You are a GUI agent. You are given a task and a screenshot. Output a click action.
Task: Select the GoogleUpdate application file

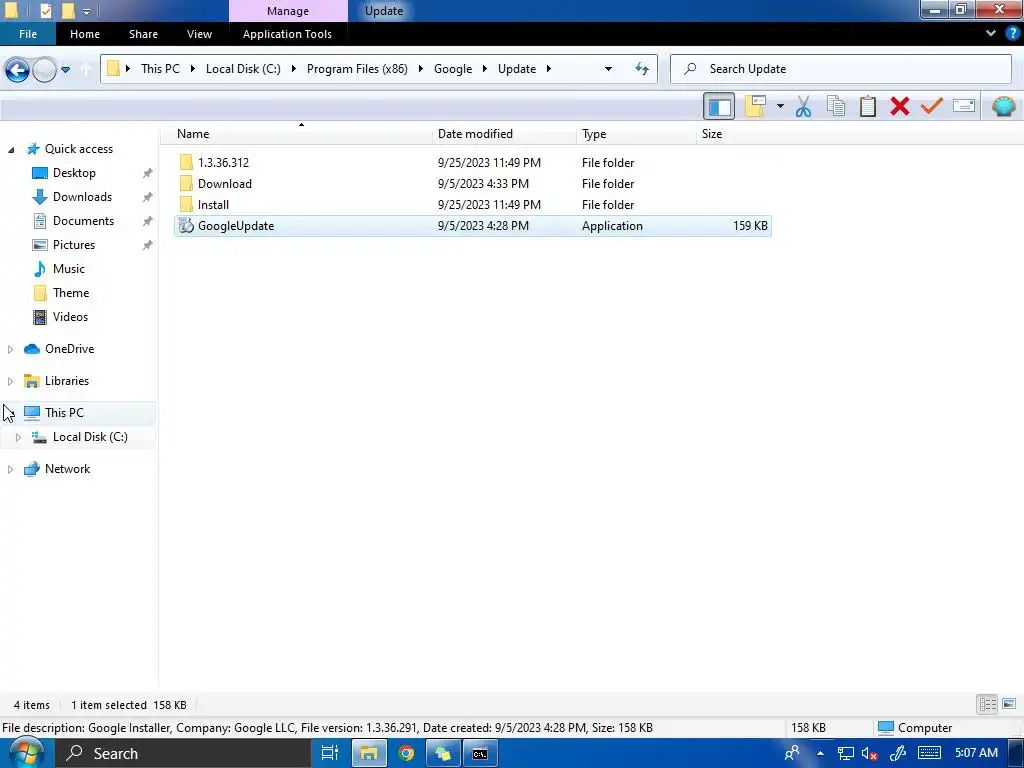[473, 226]
